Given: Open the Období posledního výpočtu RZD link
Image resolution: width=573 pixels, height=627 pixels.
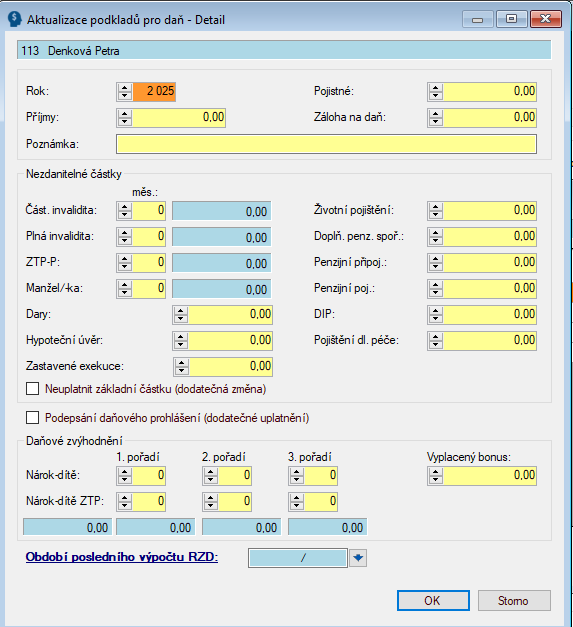Looking at the screenshot, I should (x=122, y=557).
